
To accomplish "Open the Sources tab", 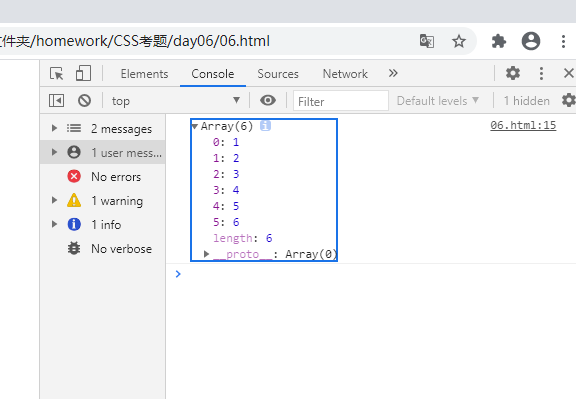I will tap(278, 74).
